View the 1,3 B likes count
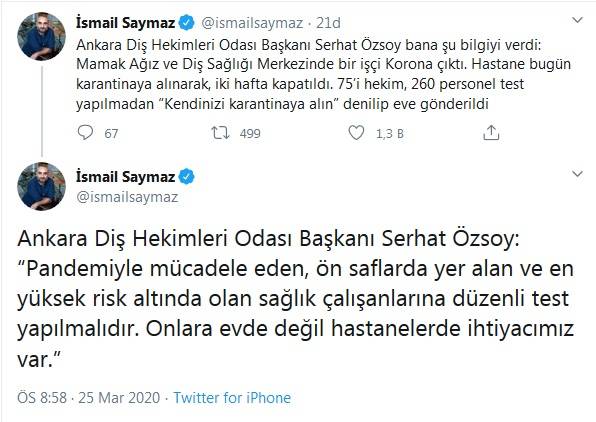596x422 pixels. click(390, 133)
